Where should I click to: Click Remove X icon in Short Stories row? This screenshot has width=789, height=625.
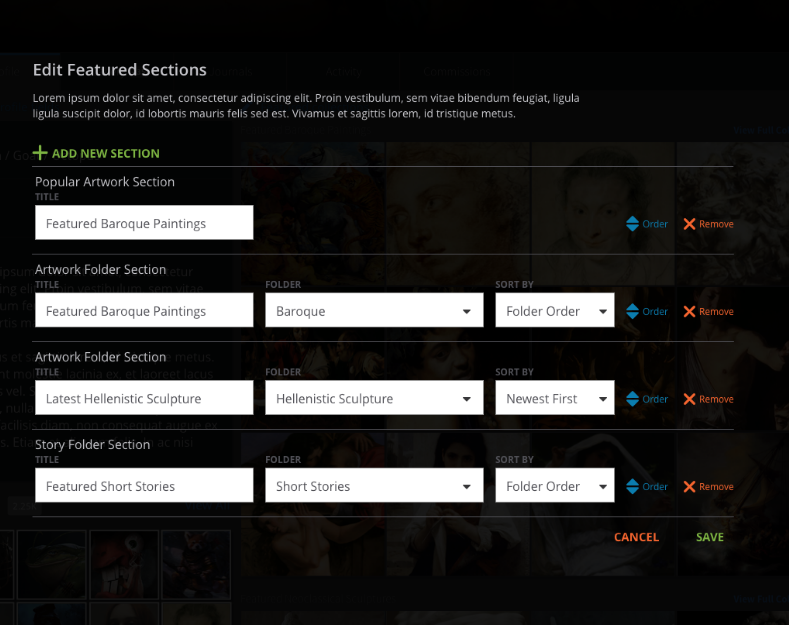(689, 487)
